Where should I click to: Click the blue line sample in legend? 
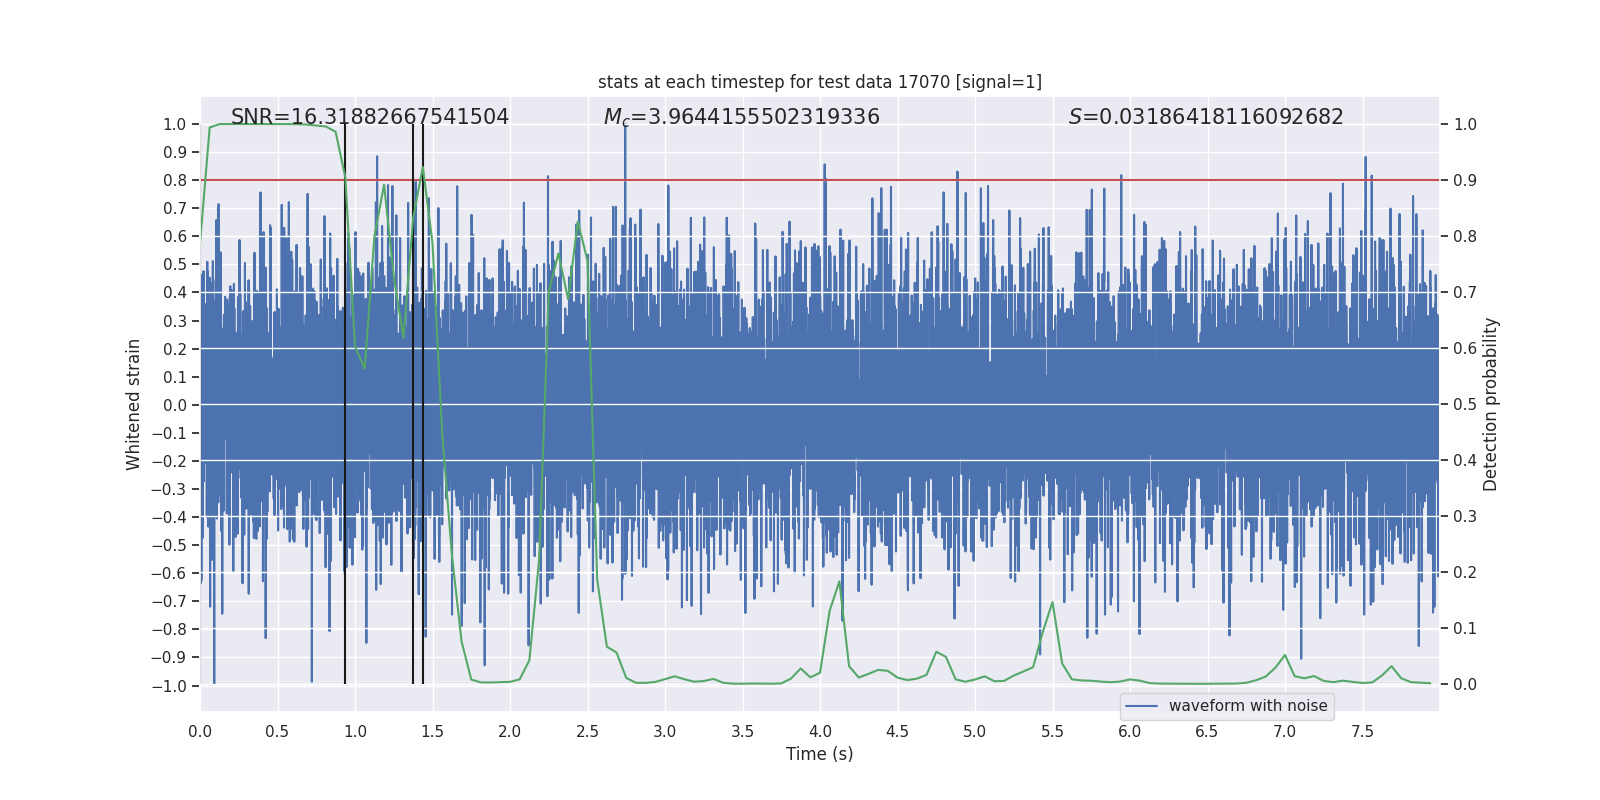coord(1142,706)
